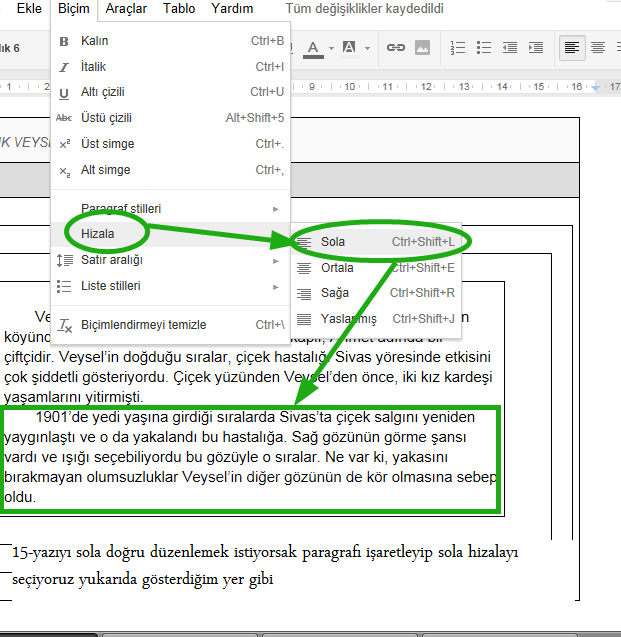The image size is (621, 637).
Task: Toggle the numbered list icon
Action: point(458,48)
